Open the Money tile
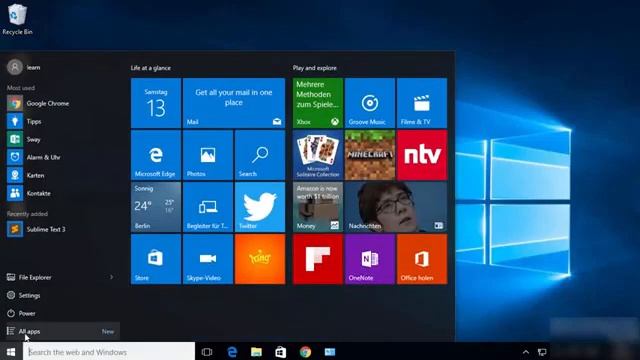640x360 pixels. pos(318,207)
